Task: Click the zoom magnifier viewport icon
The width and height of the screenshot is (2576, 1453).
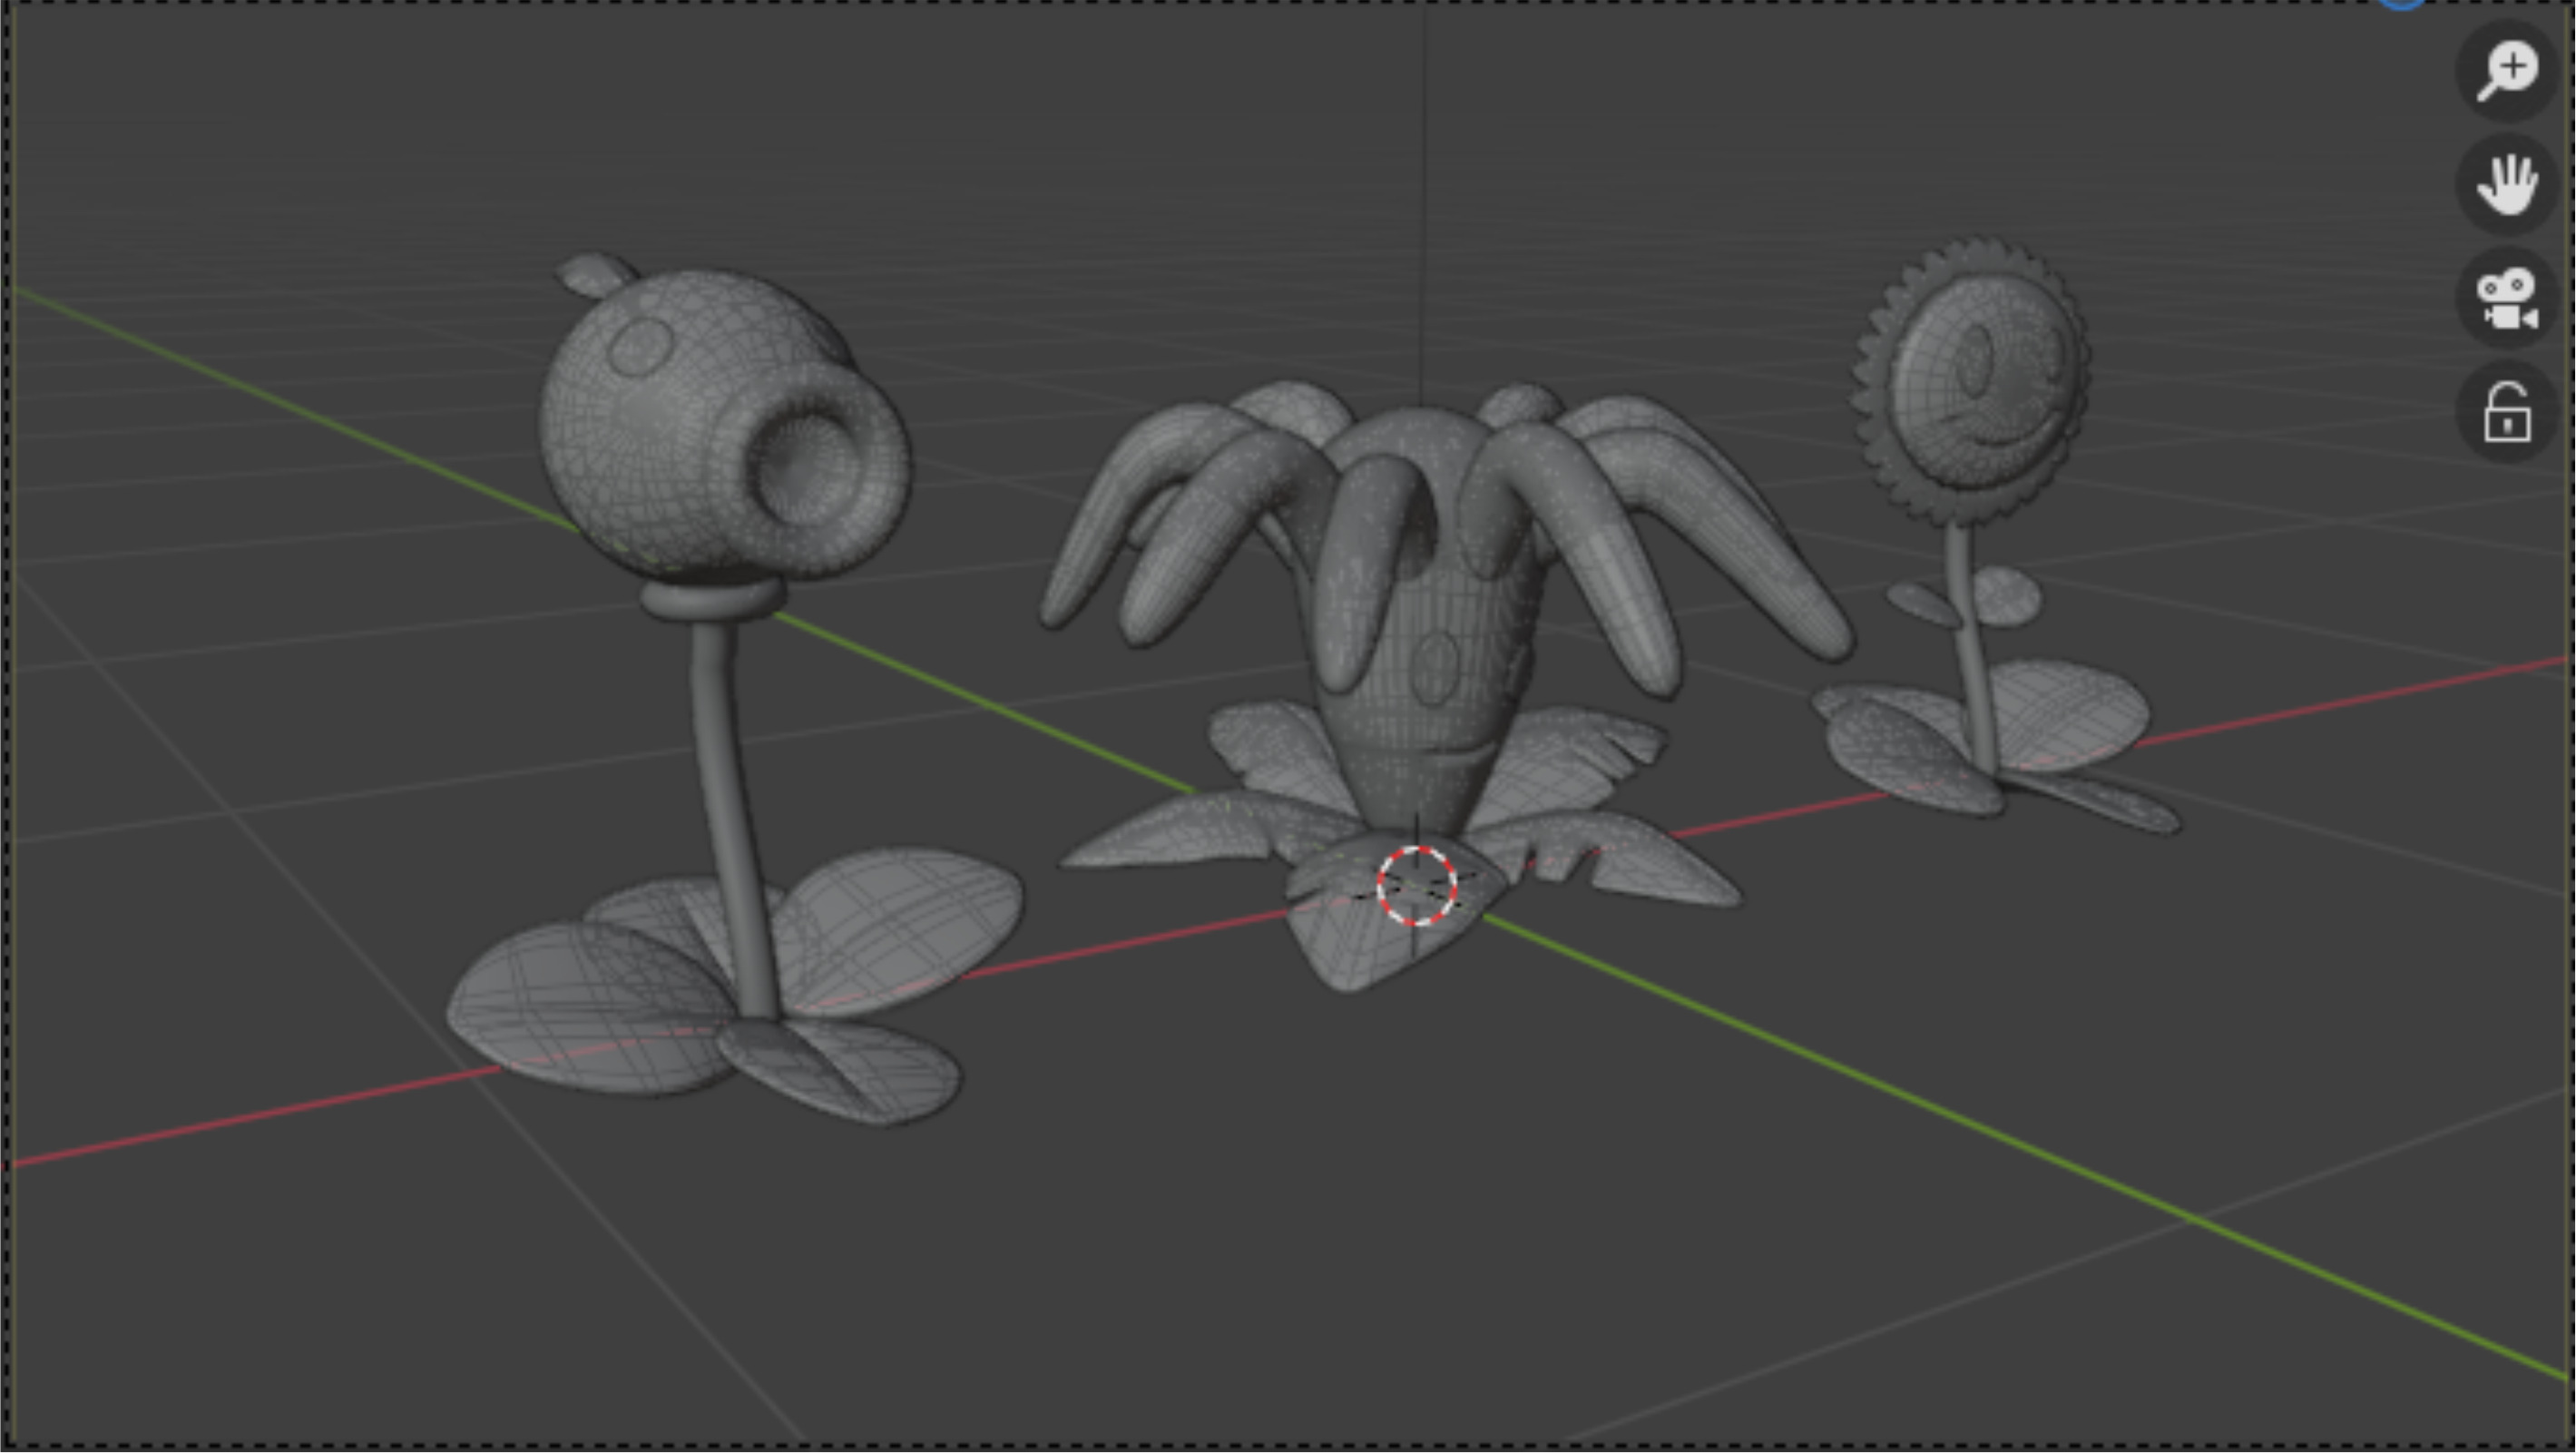Action: [2507, 72]
